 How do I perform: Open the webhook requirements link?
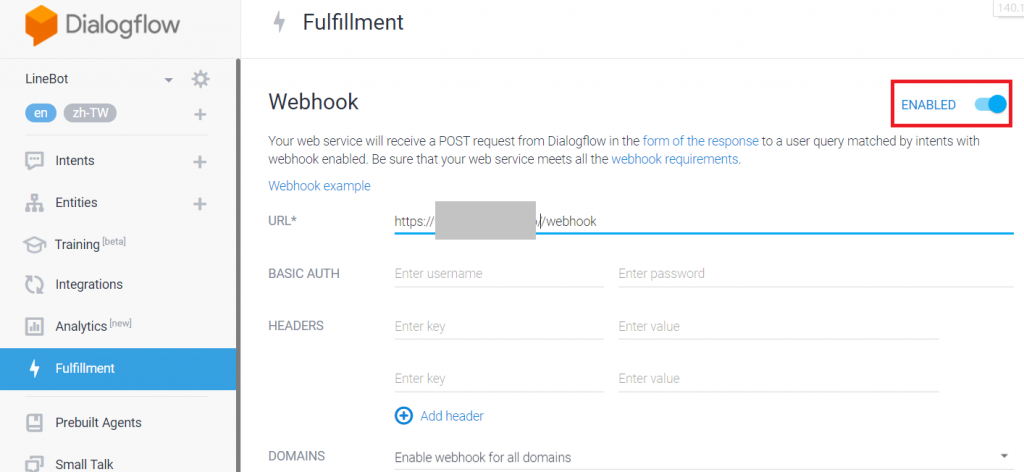(x=675, y=159)
